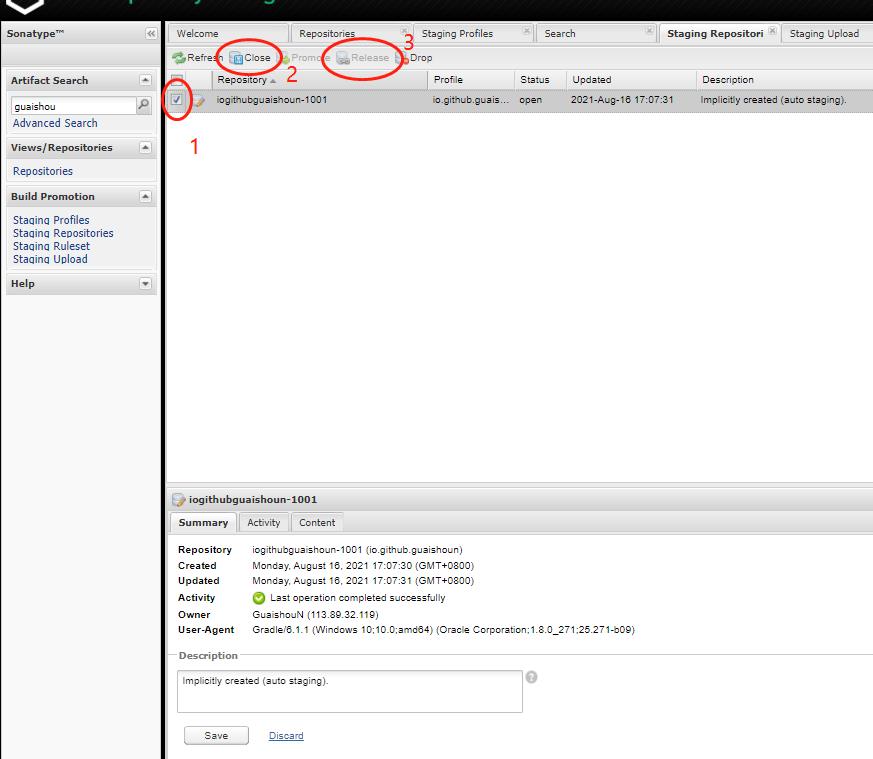
Task: Open Staging Profiles sidebar link
Action: point(51,220)
